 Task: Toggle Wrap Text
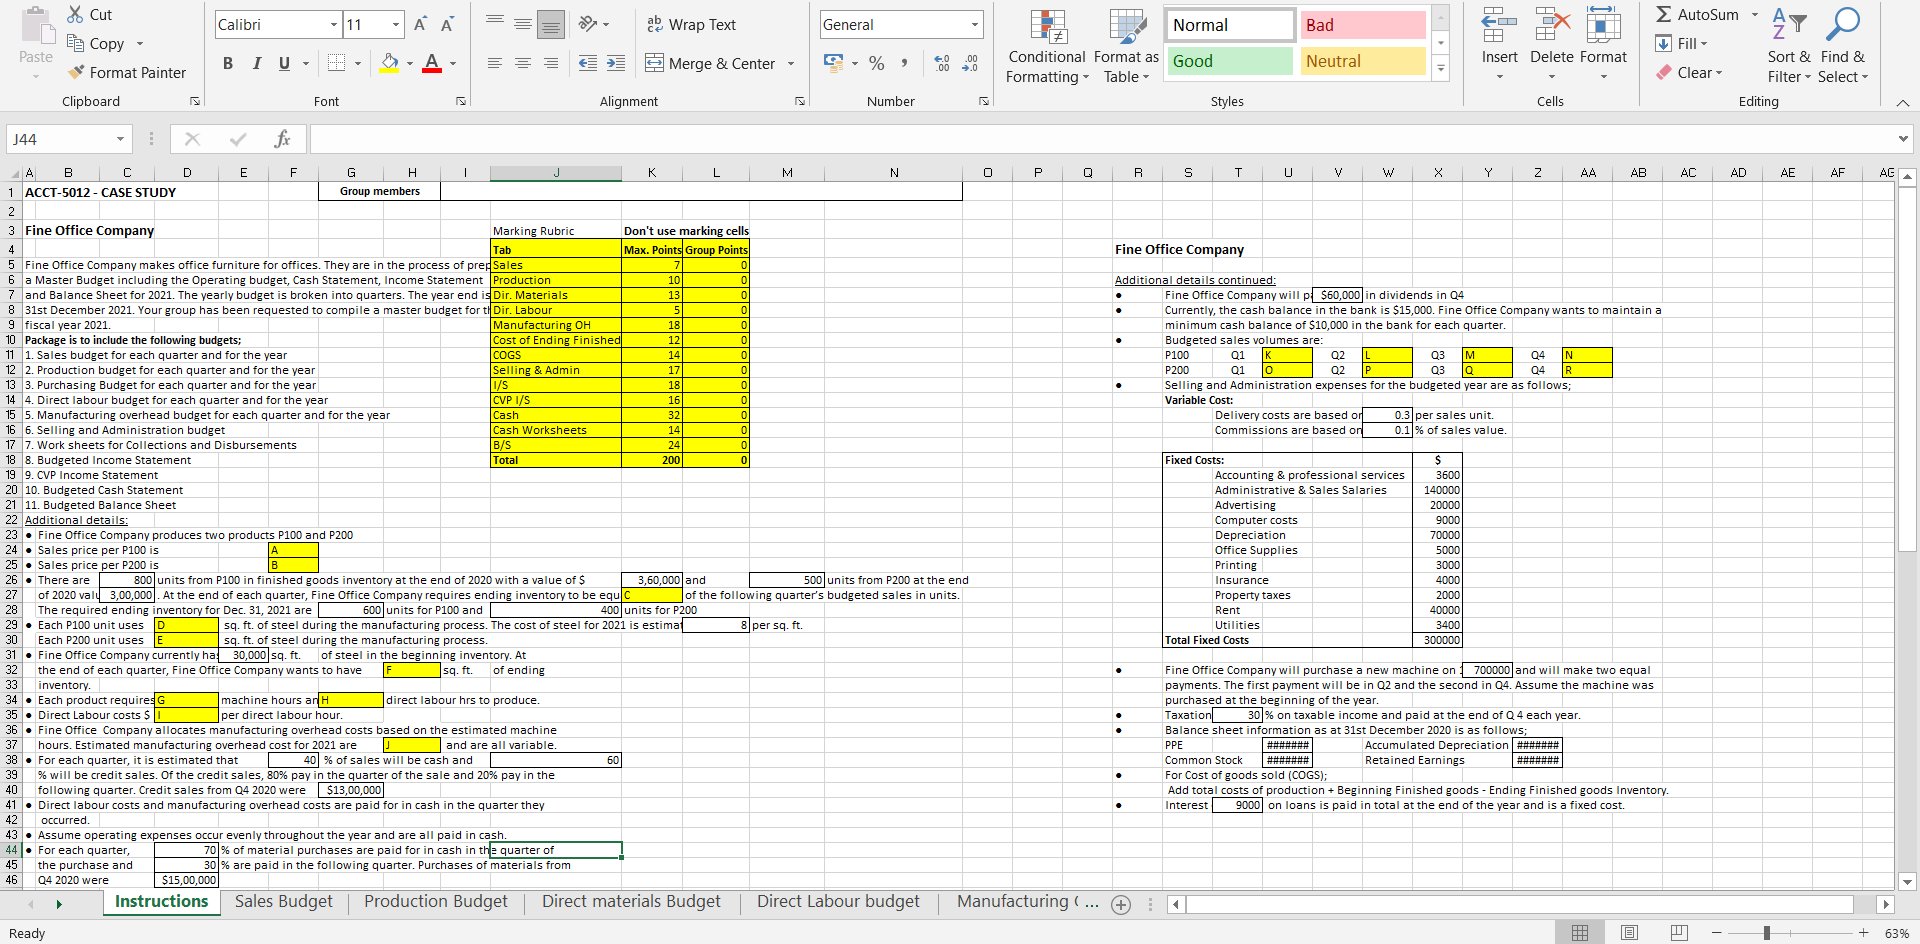(691, 24)
